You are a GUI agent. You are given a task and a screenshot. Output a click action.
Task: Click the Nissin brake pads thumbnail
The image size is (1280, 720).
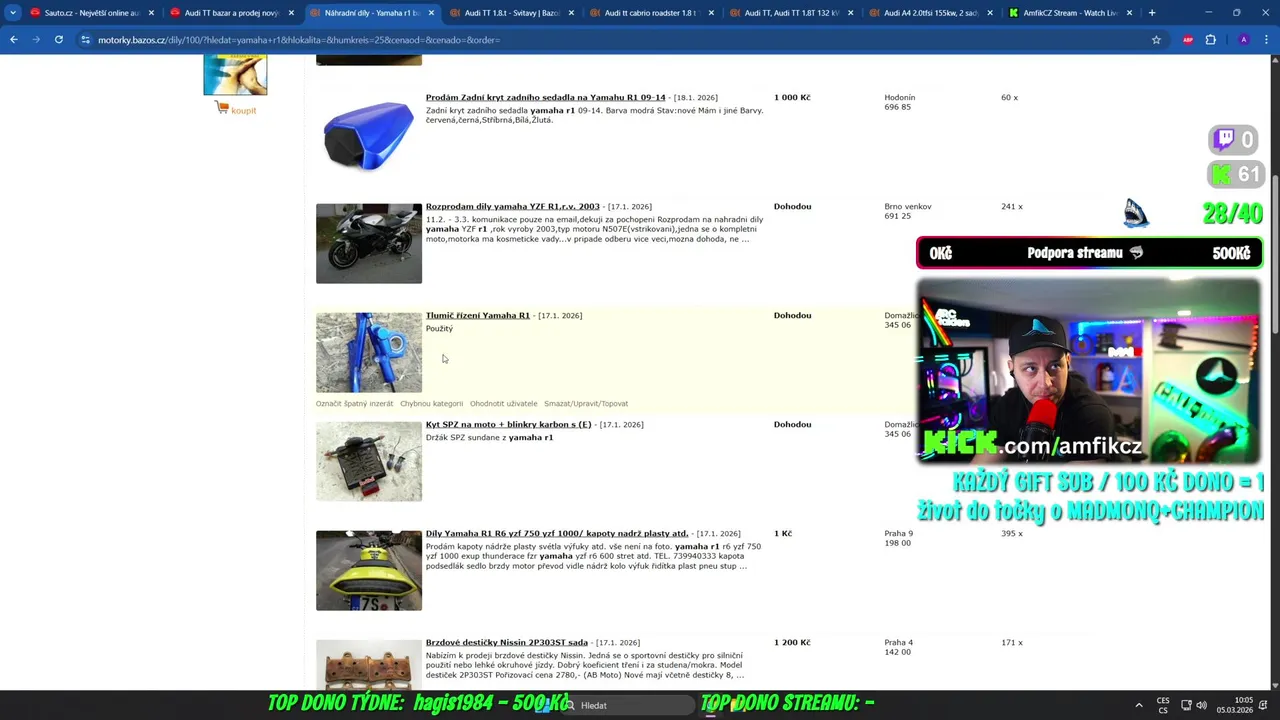tap(369, 665)
